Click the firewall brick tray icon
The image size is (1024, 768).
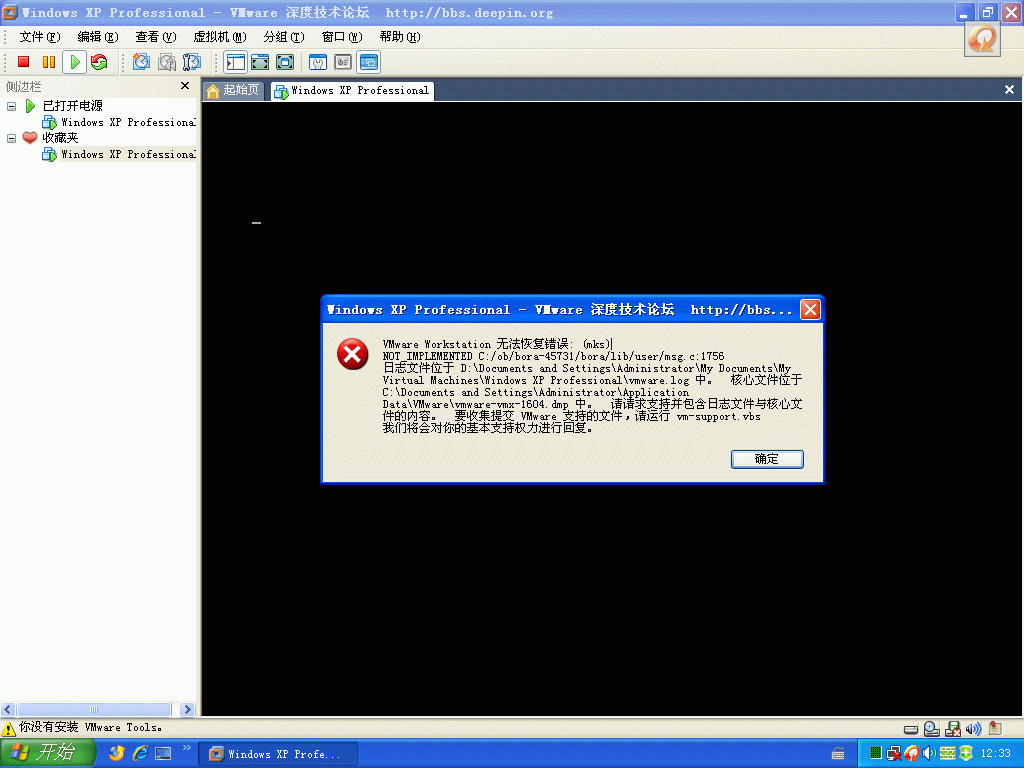(x=948, y=753)
